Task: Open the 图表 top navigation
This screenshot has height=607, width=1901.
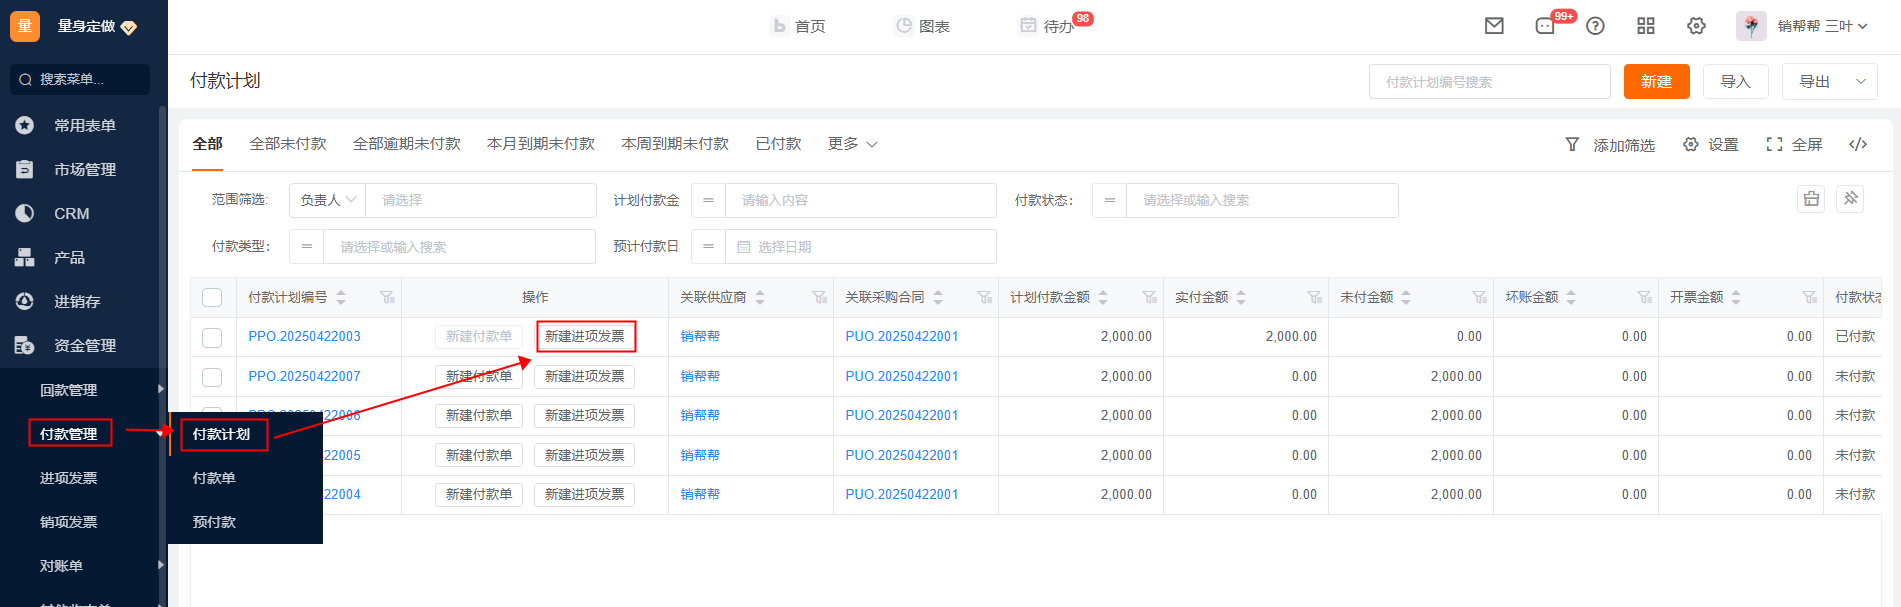Action: [x=923, y=26]
